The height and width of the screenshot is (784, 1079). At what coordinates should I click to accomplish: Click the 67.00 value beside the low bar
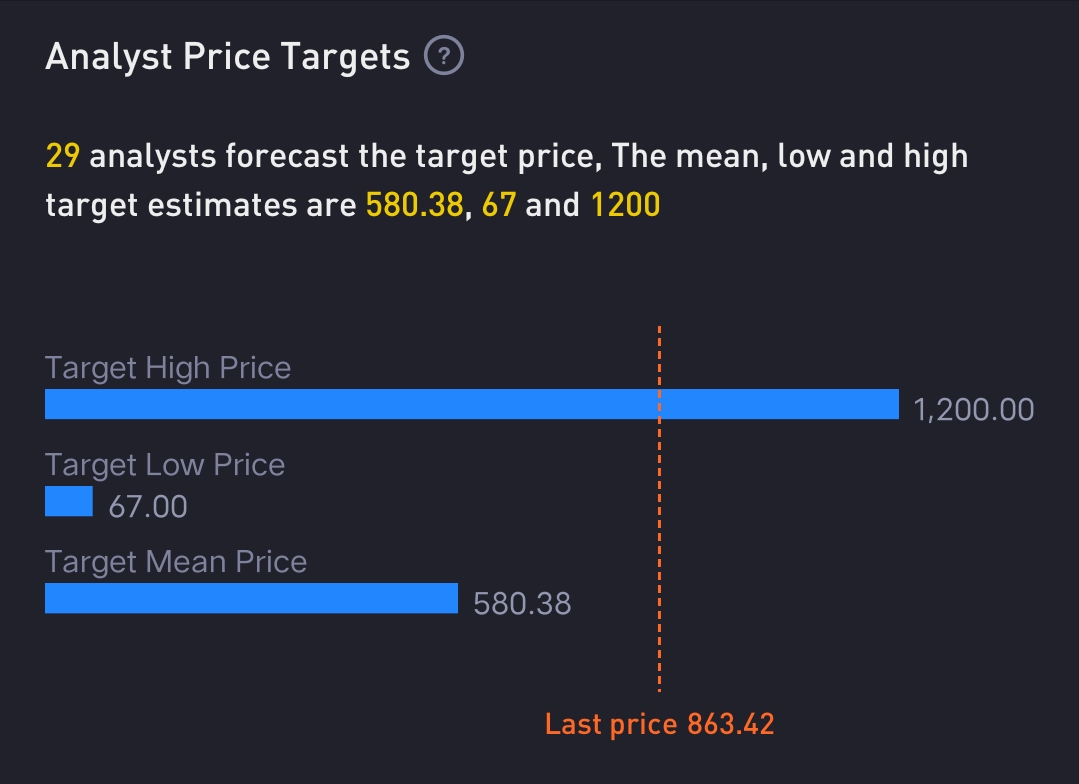(x=148, y=506)
